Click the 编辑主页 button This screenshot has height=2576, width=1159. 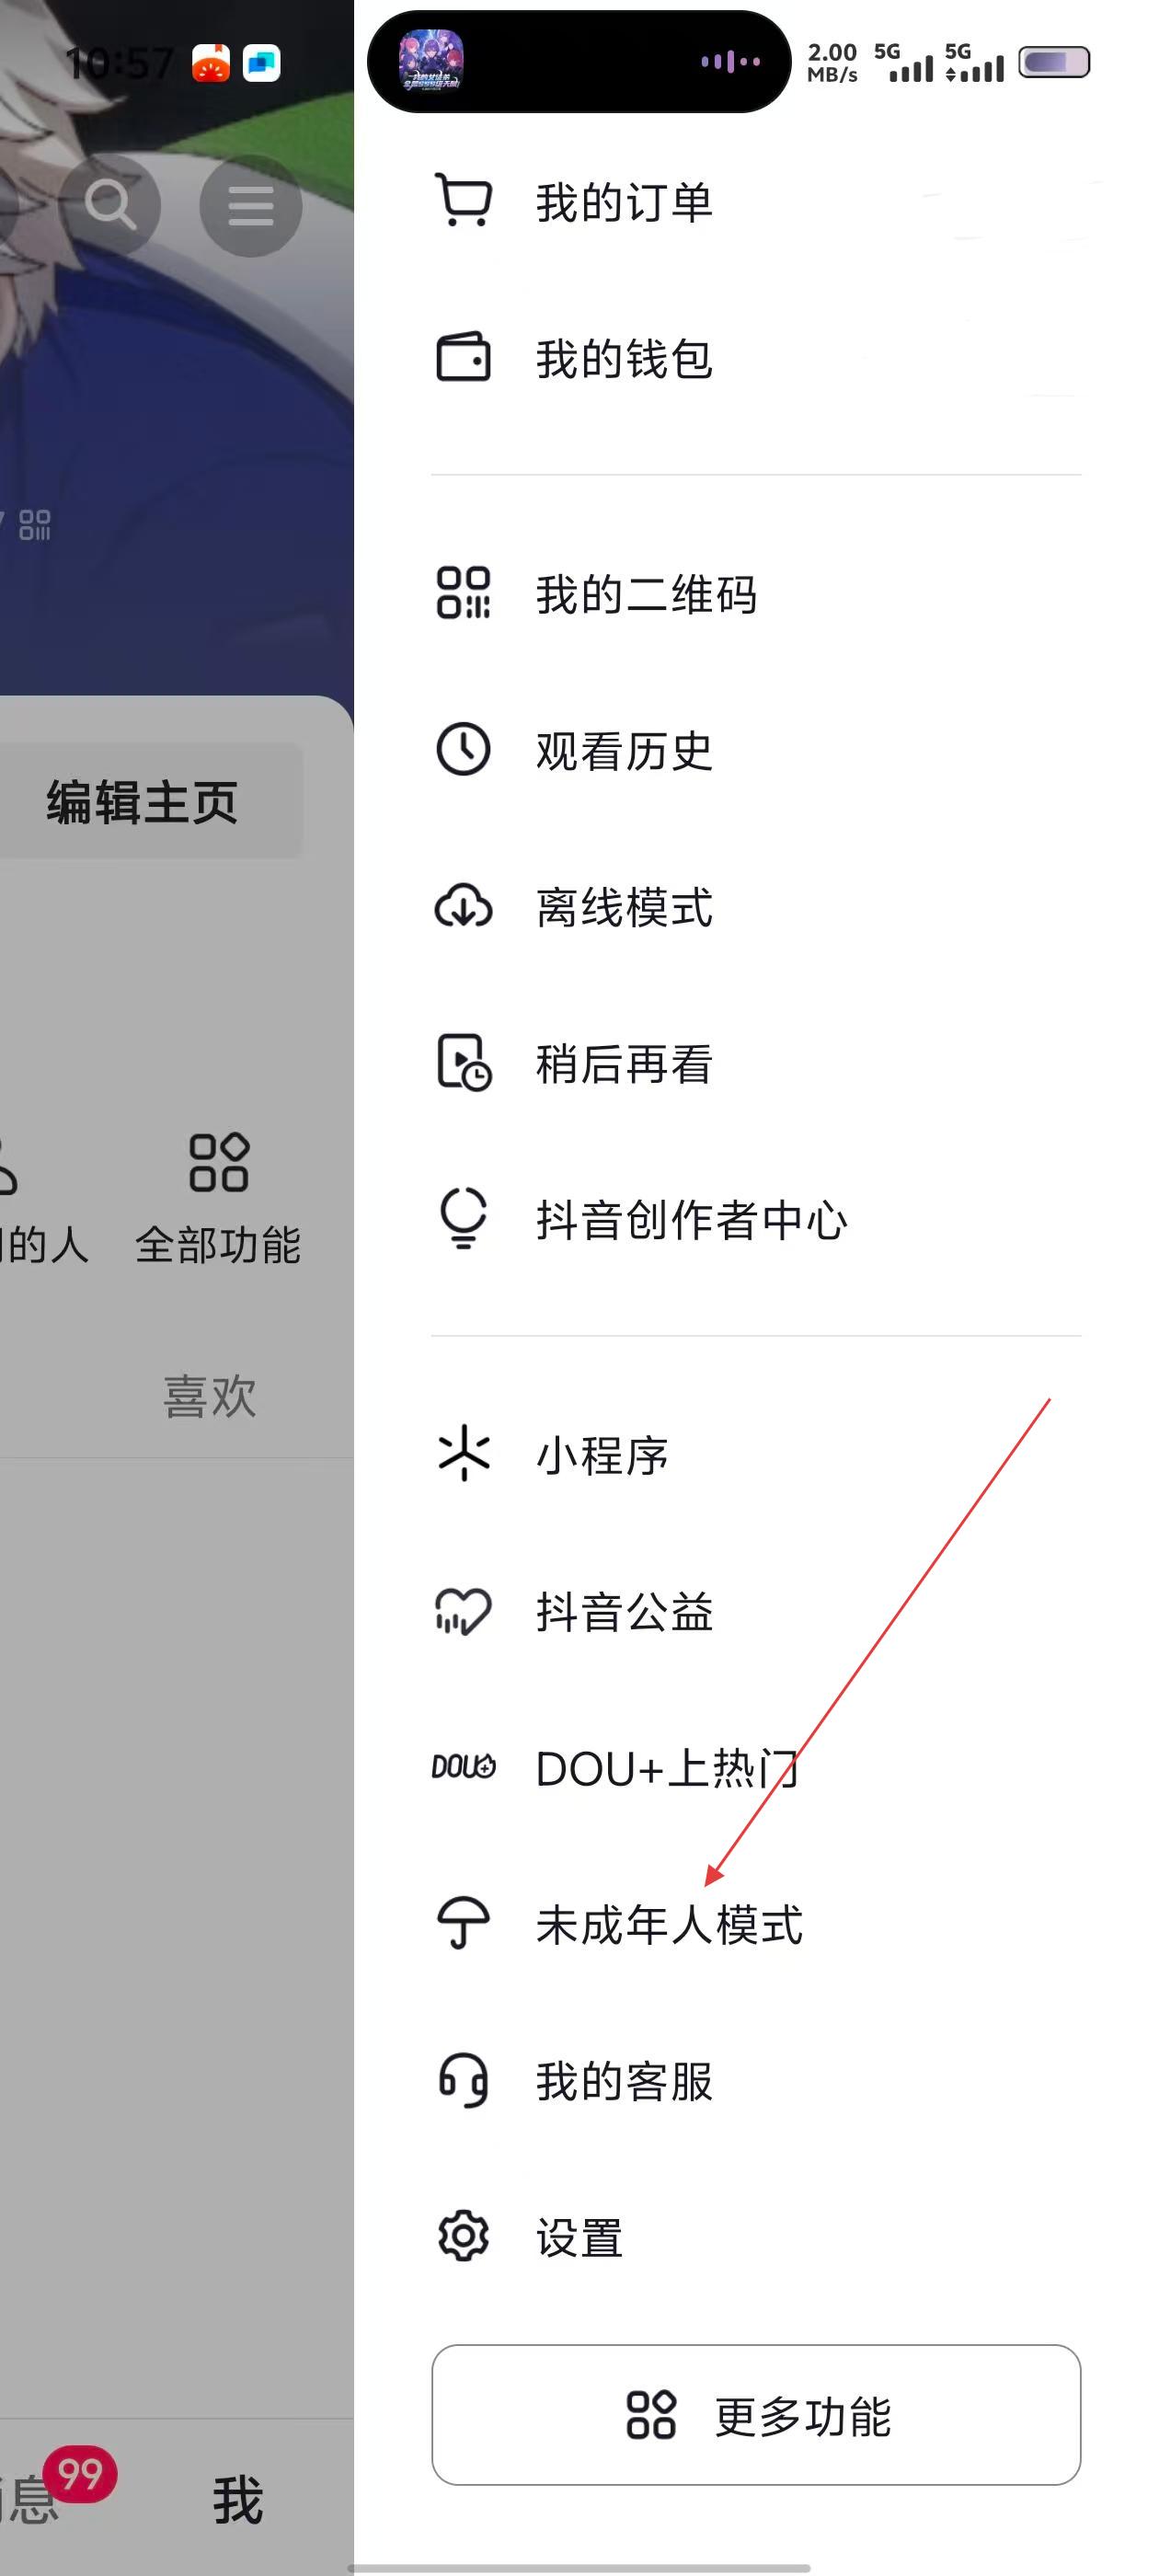[142, 802]
